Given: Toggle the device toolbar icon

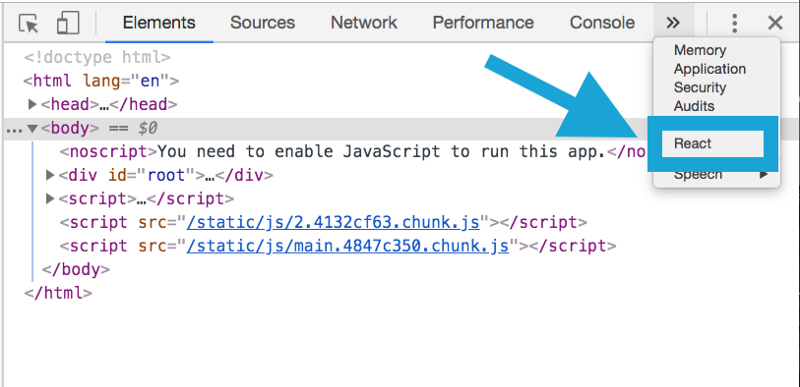Looking at the screenshot, I should click(x=68, y=23).
